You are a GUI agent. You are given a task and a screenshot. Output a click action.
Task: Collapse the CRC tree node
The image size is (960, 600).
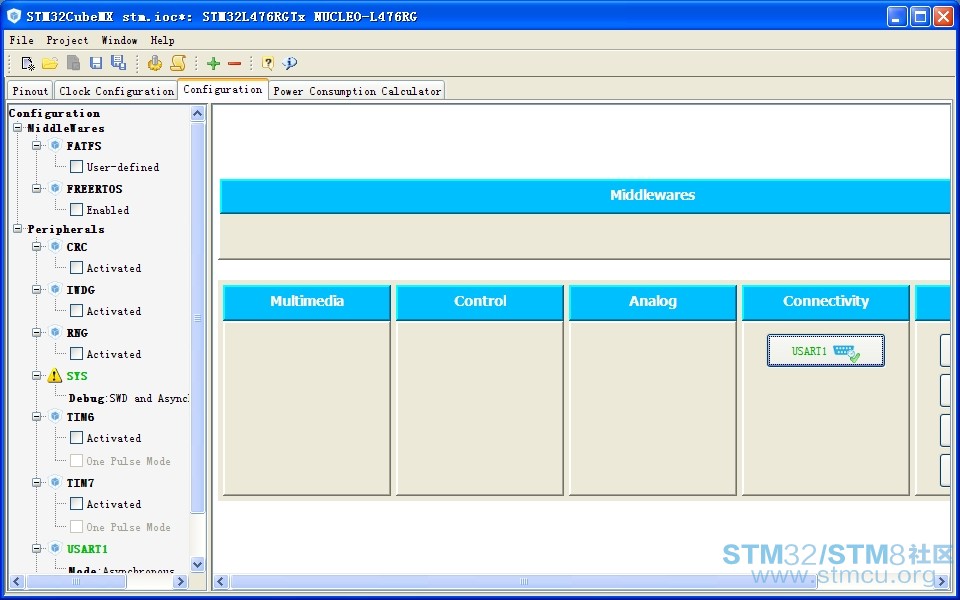click(x=37, y=247)
